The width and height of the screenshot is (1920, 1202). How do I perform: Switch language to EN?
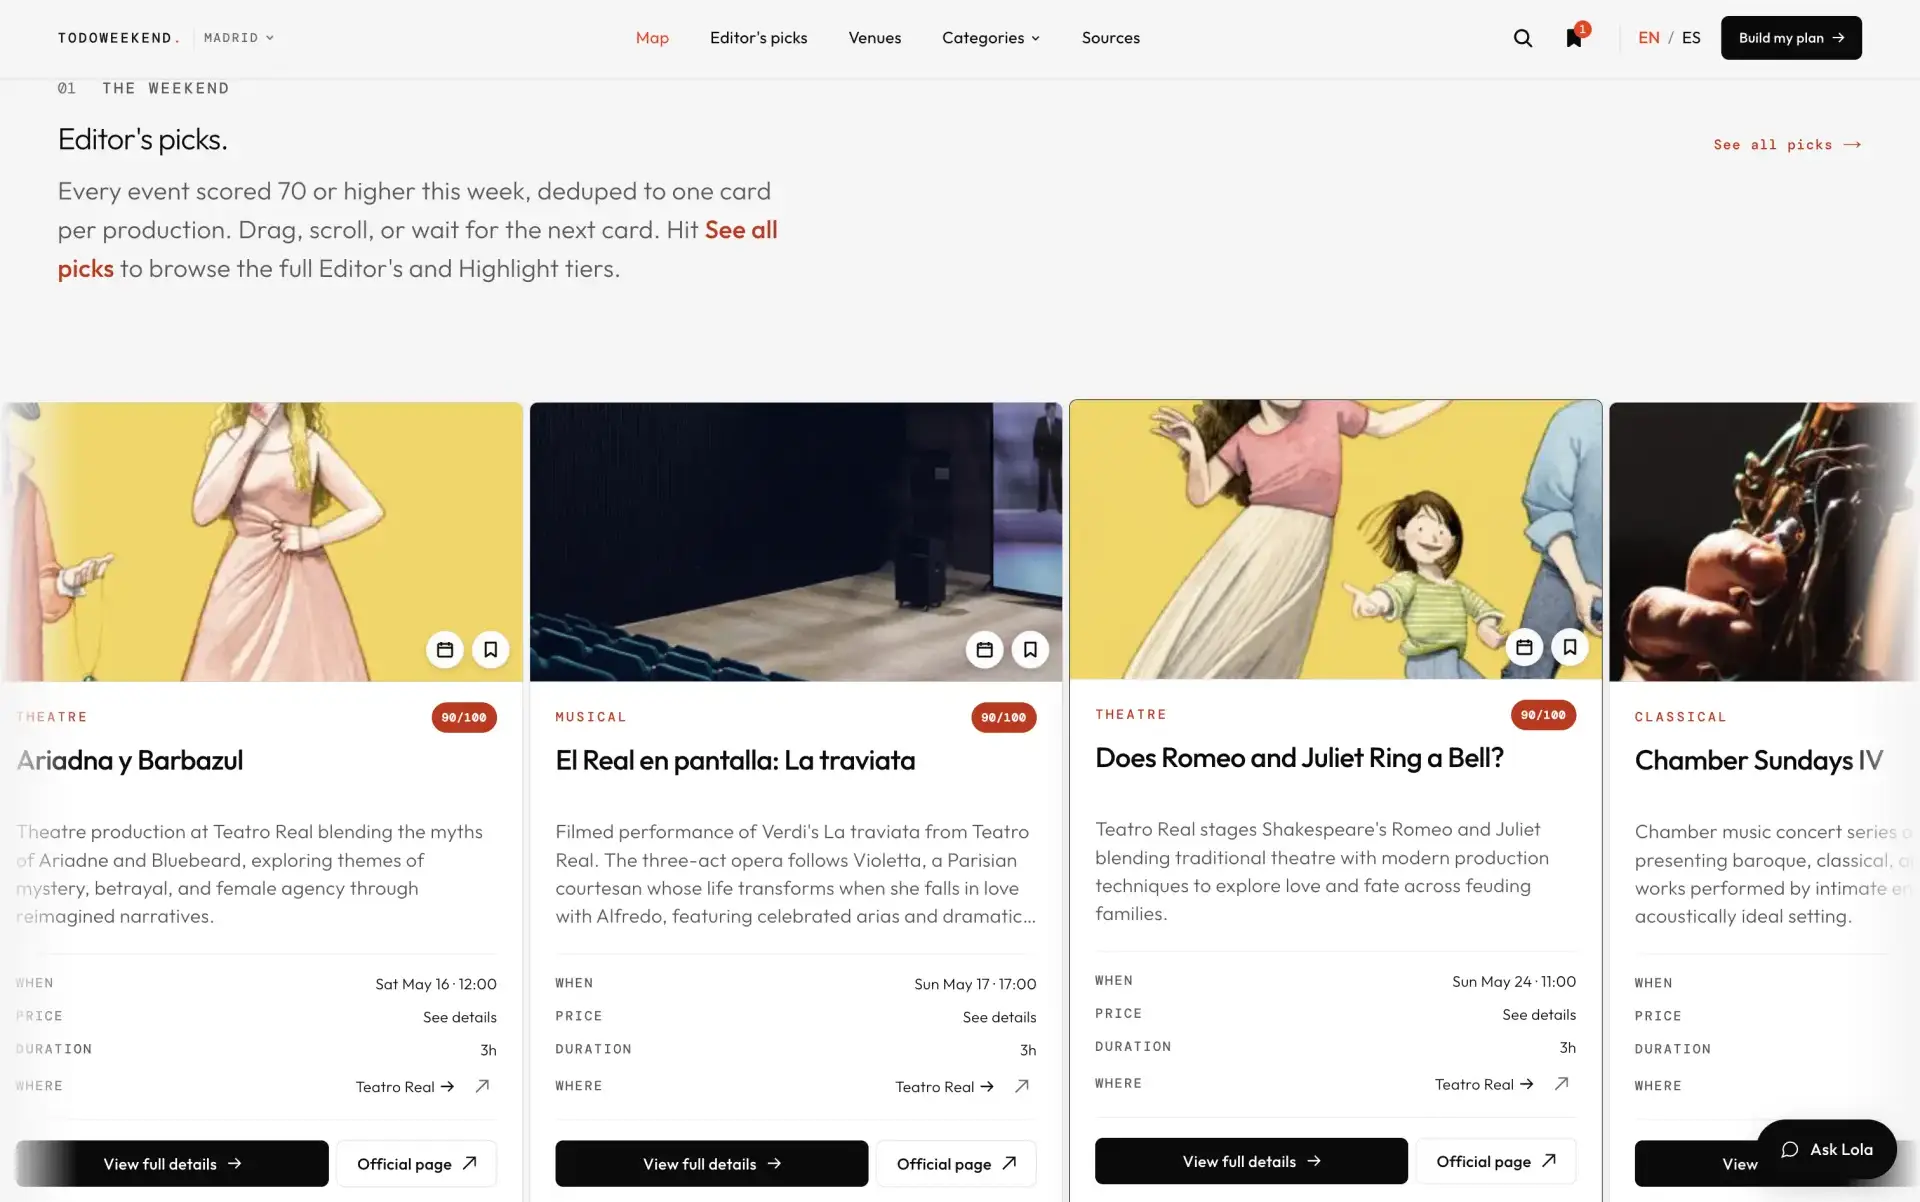(1649, 38)
